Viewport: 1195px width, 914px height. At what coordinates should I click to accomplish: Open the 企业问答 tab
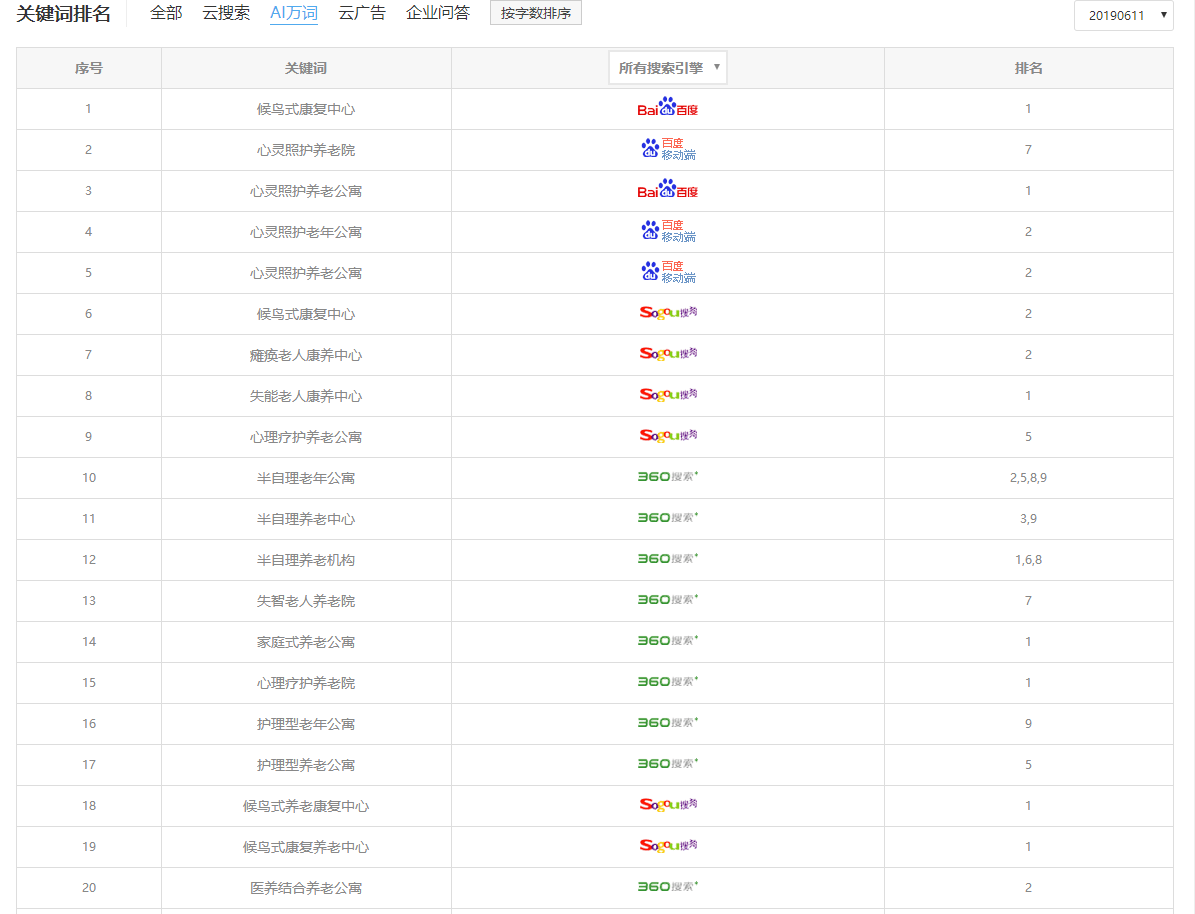[x=437, y=13]
